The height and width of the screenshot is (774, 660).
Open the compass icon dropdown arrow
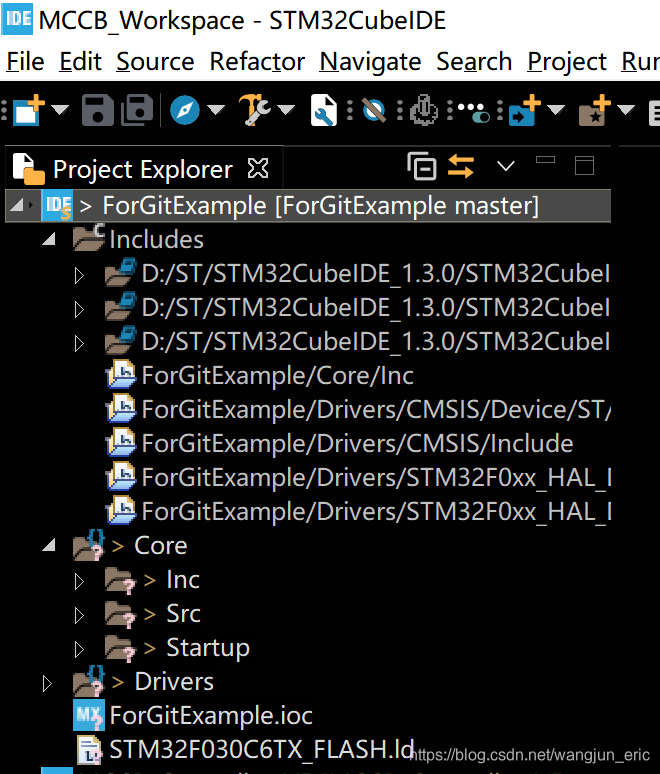(216, 110)
